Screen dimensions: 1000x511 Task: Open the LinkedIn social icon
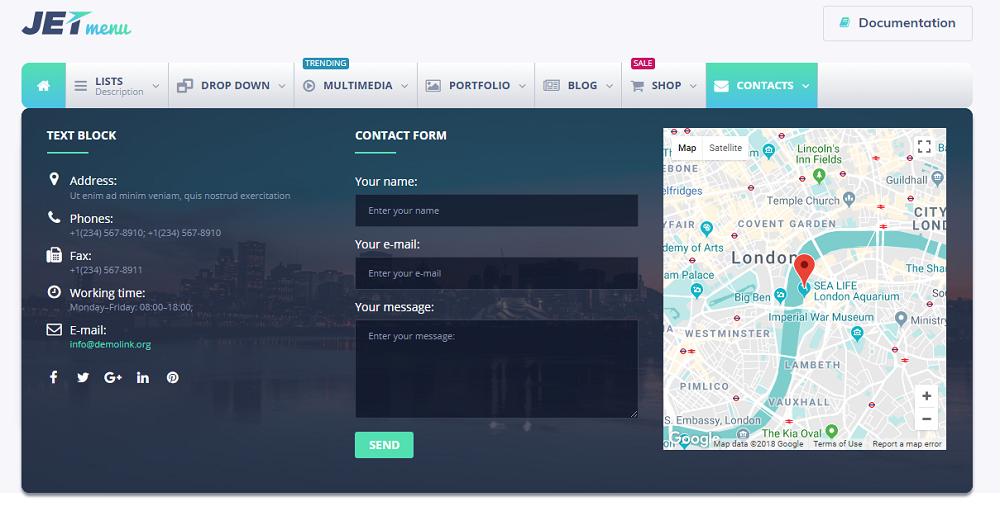coord(143,377)
